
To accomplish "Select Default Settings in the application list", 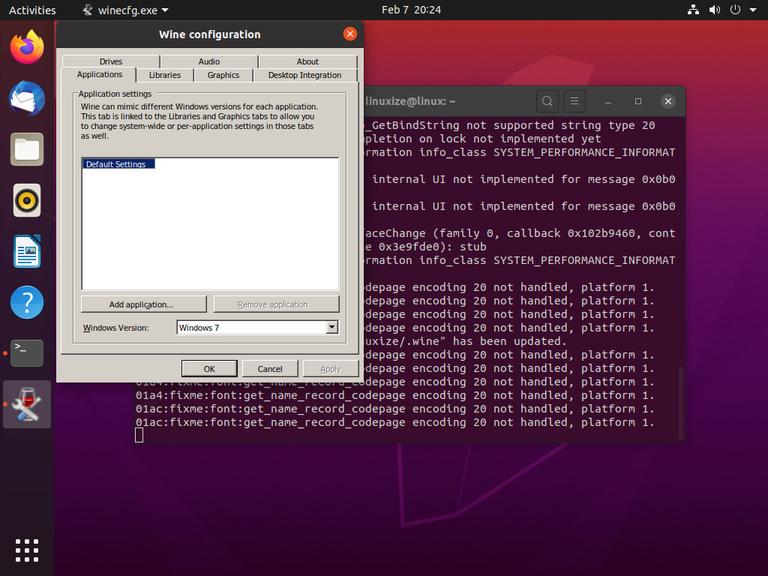I will coord(117,164).
